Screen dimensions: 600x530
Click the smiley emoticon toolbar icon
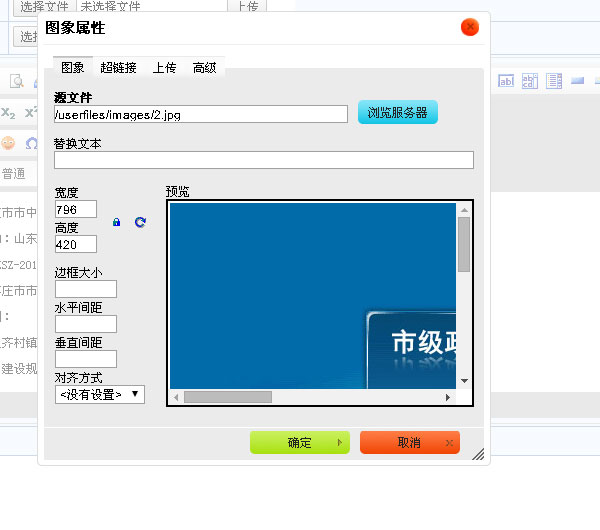pos(8,143)
